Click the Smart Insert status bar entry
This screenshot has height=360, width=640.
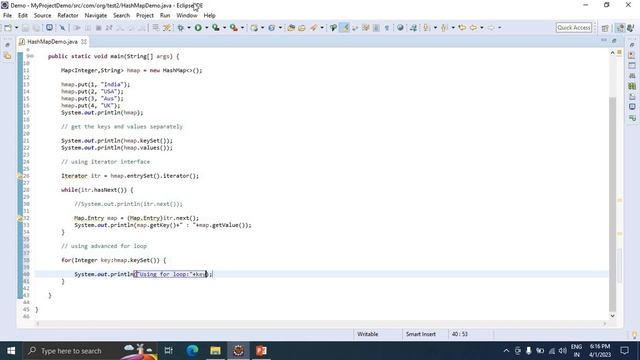coord(420,334)
